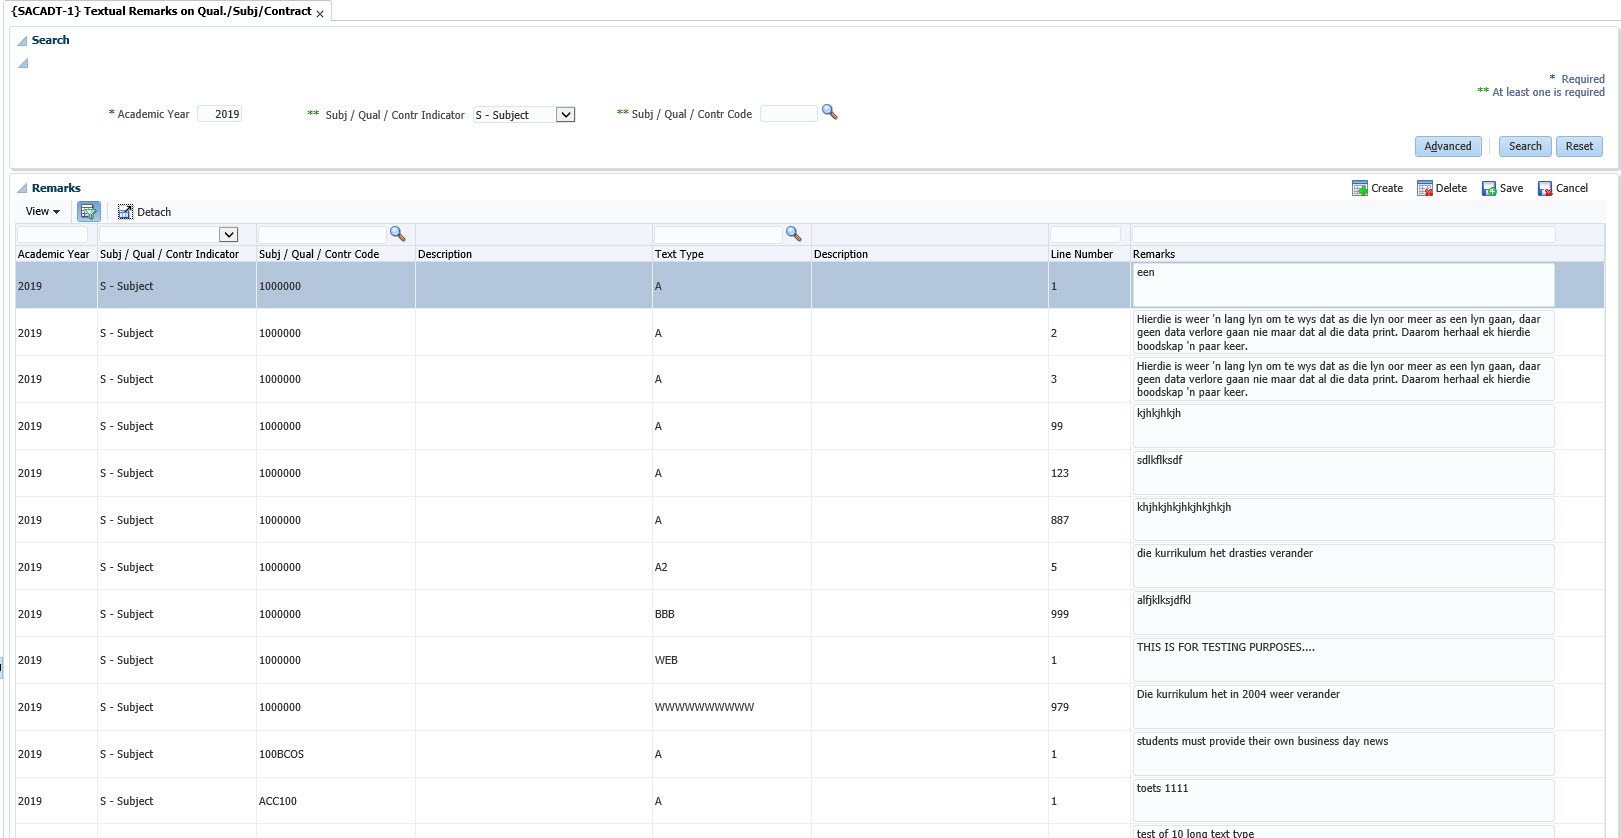
Task: Open the Subj/Qual/Contr Indicator search dropdown
Action: coord(565,115)
